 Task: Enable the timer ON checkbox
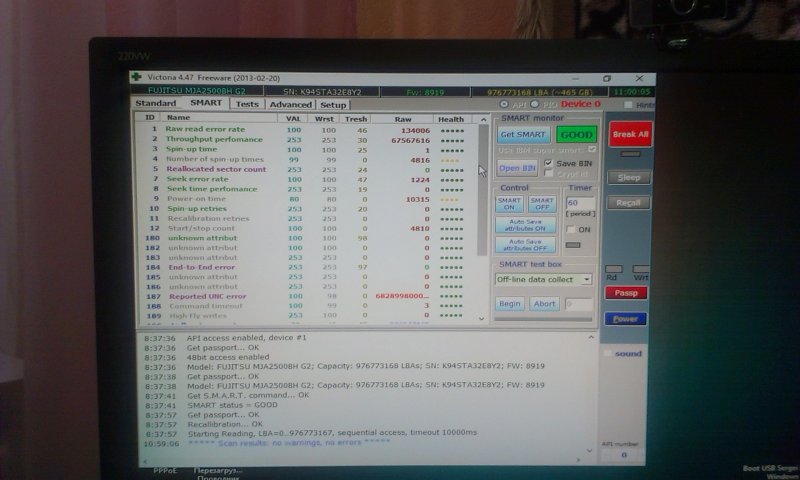click(572, 229)
